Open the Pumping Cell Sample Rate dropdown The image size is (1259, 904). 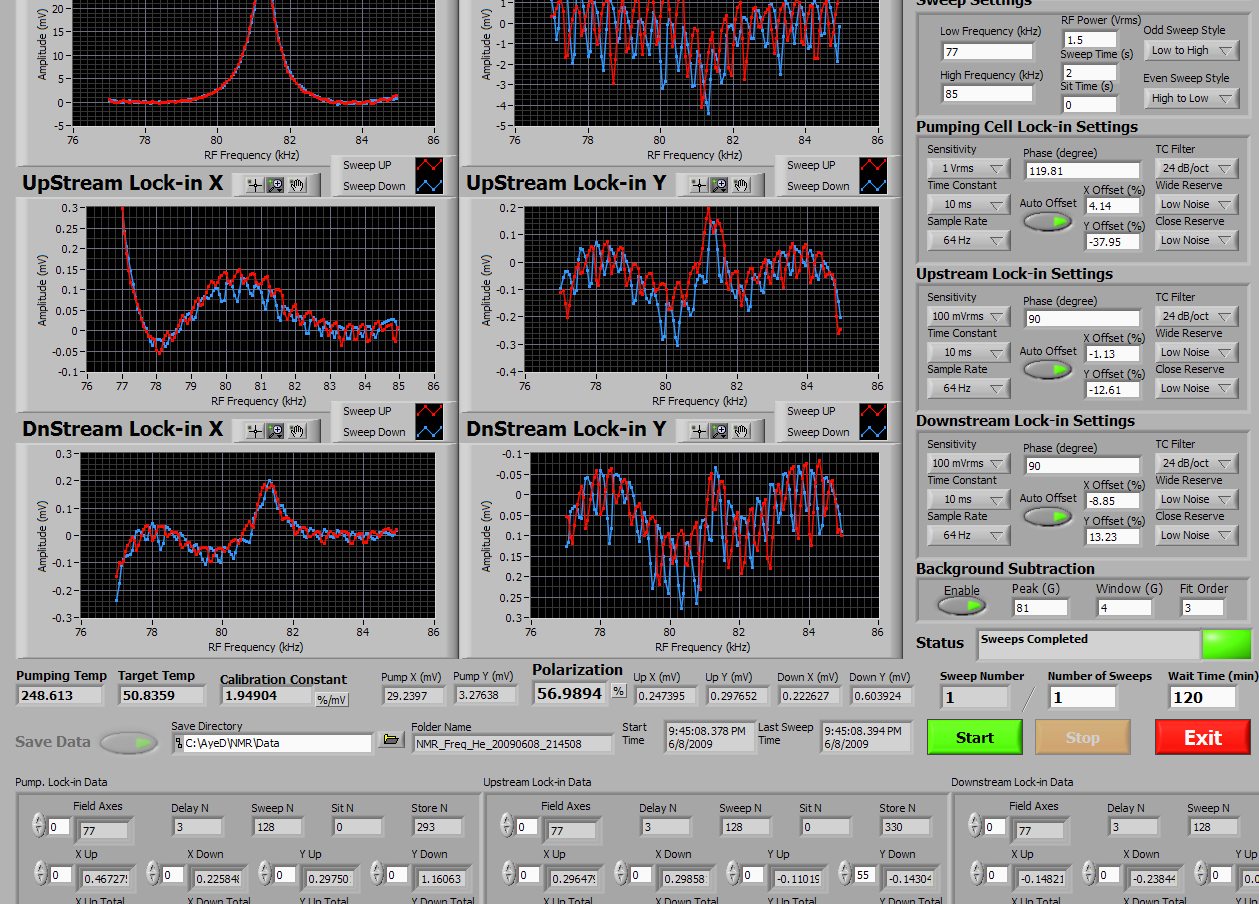[968, 240]
